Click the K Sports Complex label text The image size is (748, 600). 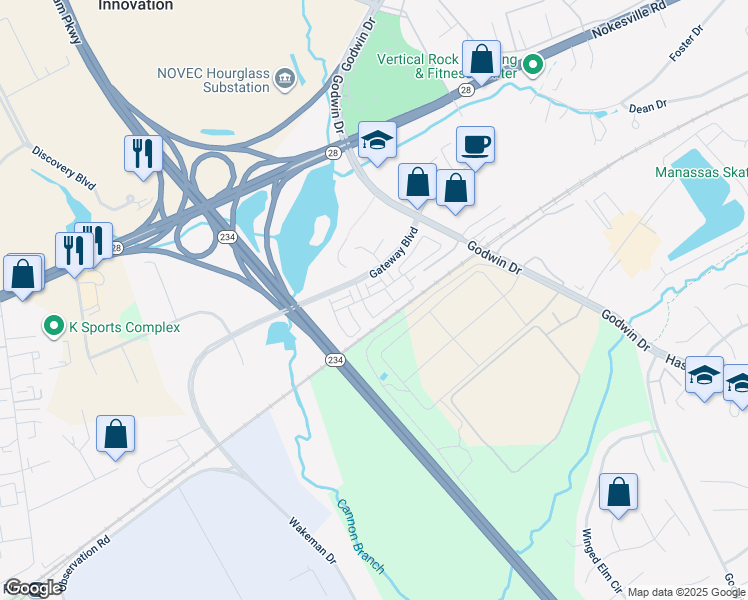click(125, 327)
